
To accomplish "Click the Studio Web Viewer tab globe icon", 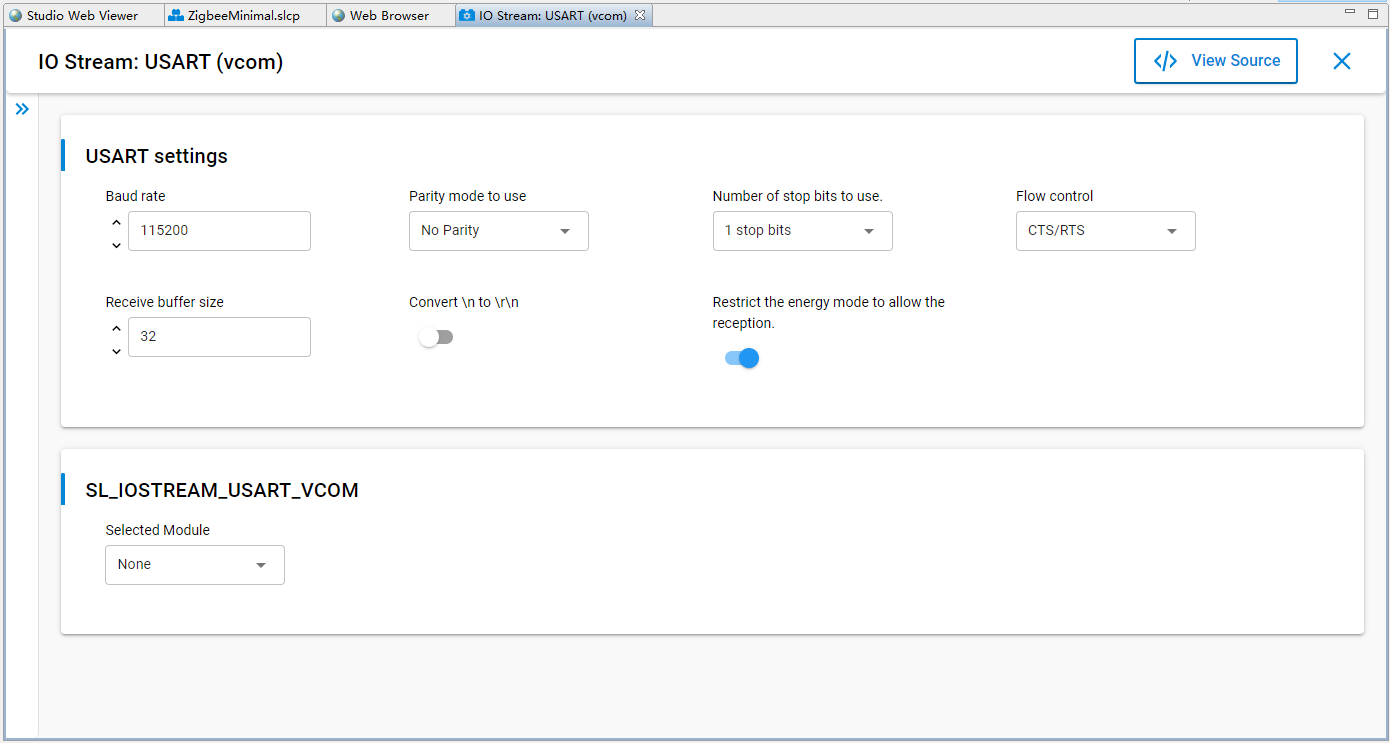I will pyautogui.click(x=15, y=16).
